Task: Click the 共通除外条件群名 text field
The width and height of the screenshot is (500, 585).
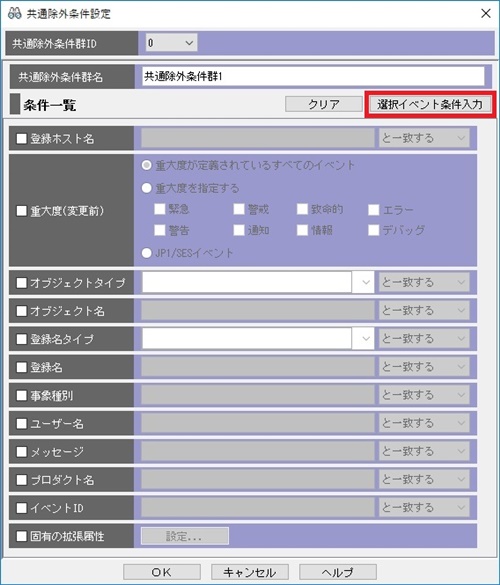Action: click(313, 76)
